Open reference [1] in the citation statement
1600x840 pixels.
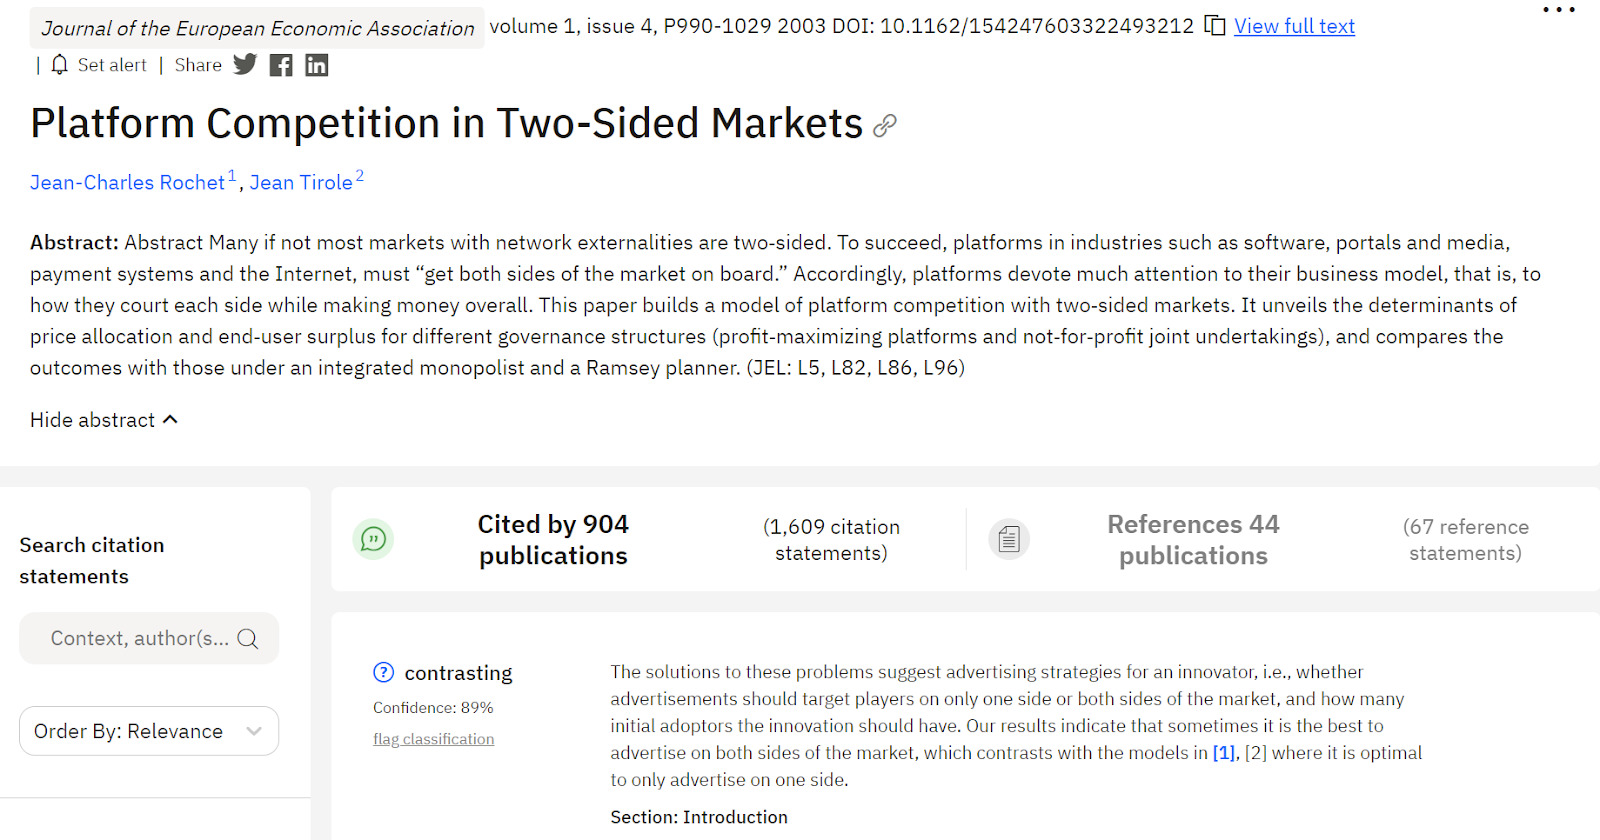click(x=1222, y=752)
